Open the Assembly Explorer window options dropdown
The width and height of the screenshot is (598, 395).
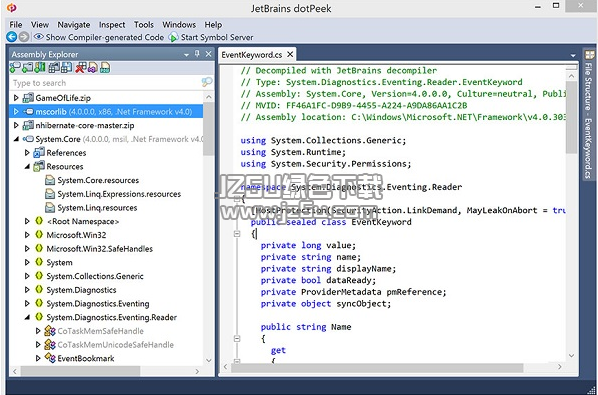pyautogui.click(x=186, y=55)
